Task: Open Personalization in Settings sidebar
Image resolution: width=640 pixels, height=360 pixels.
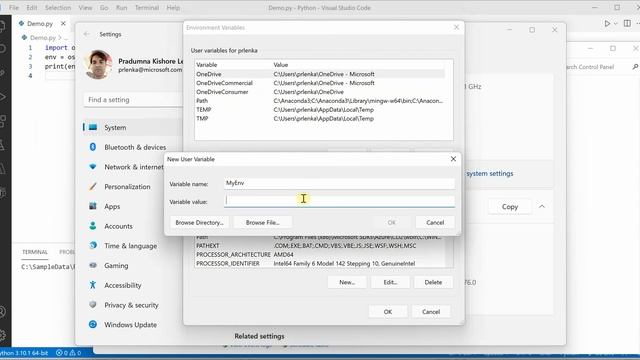Action: pos(124,187)
